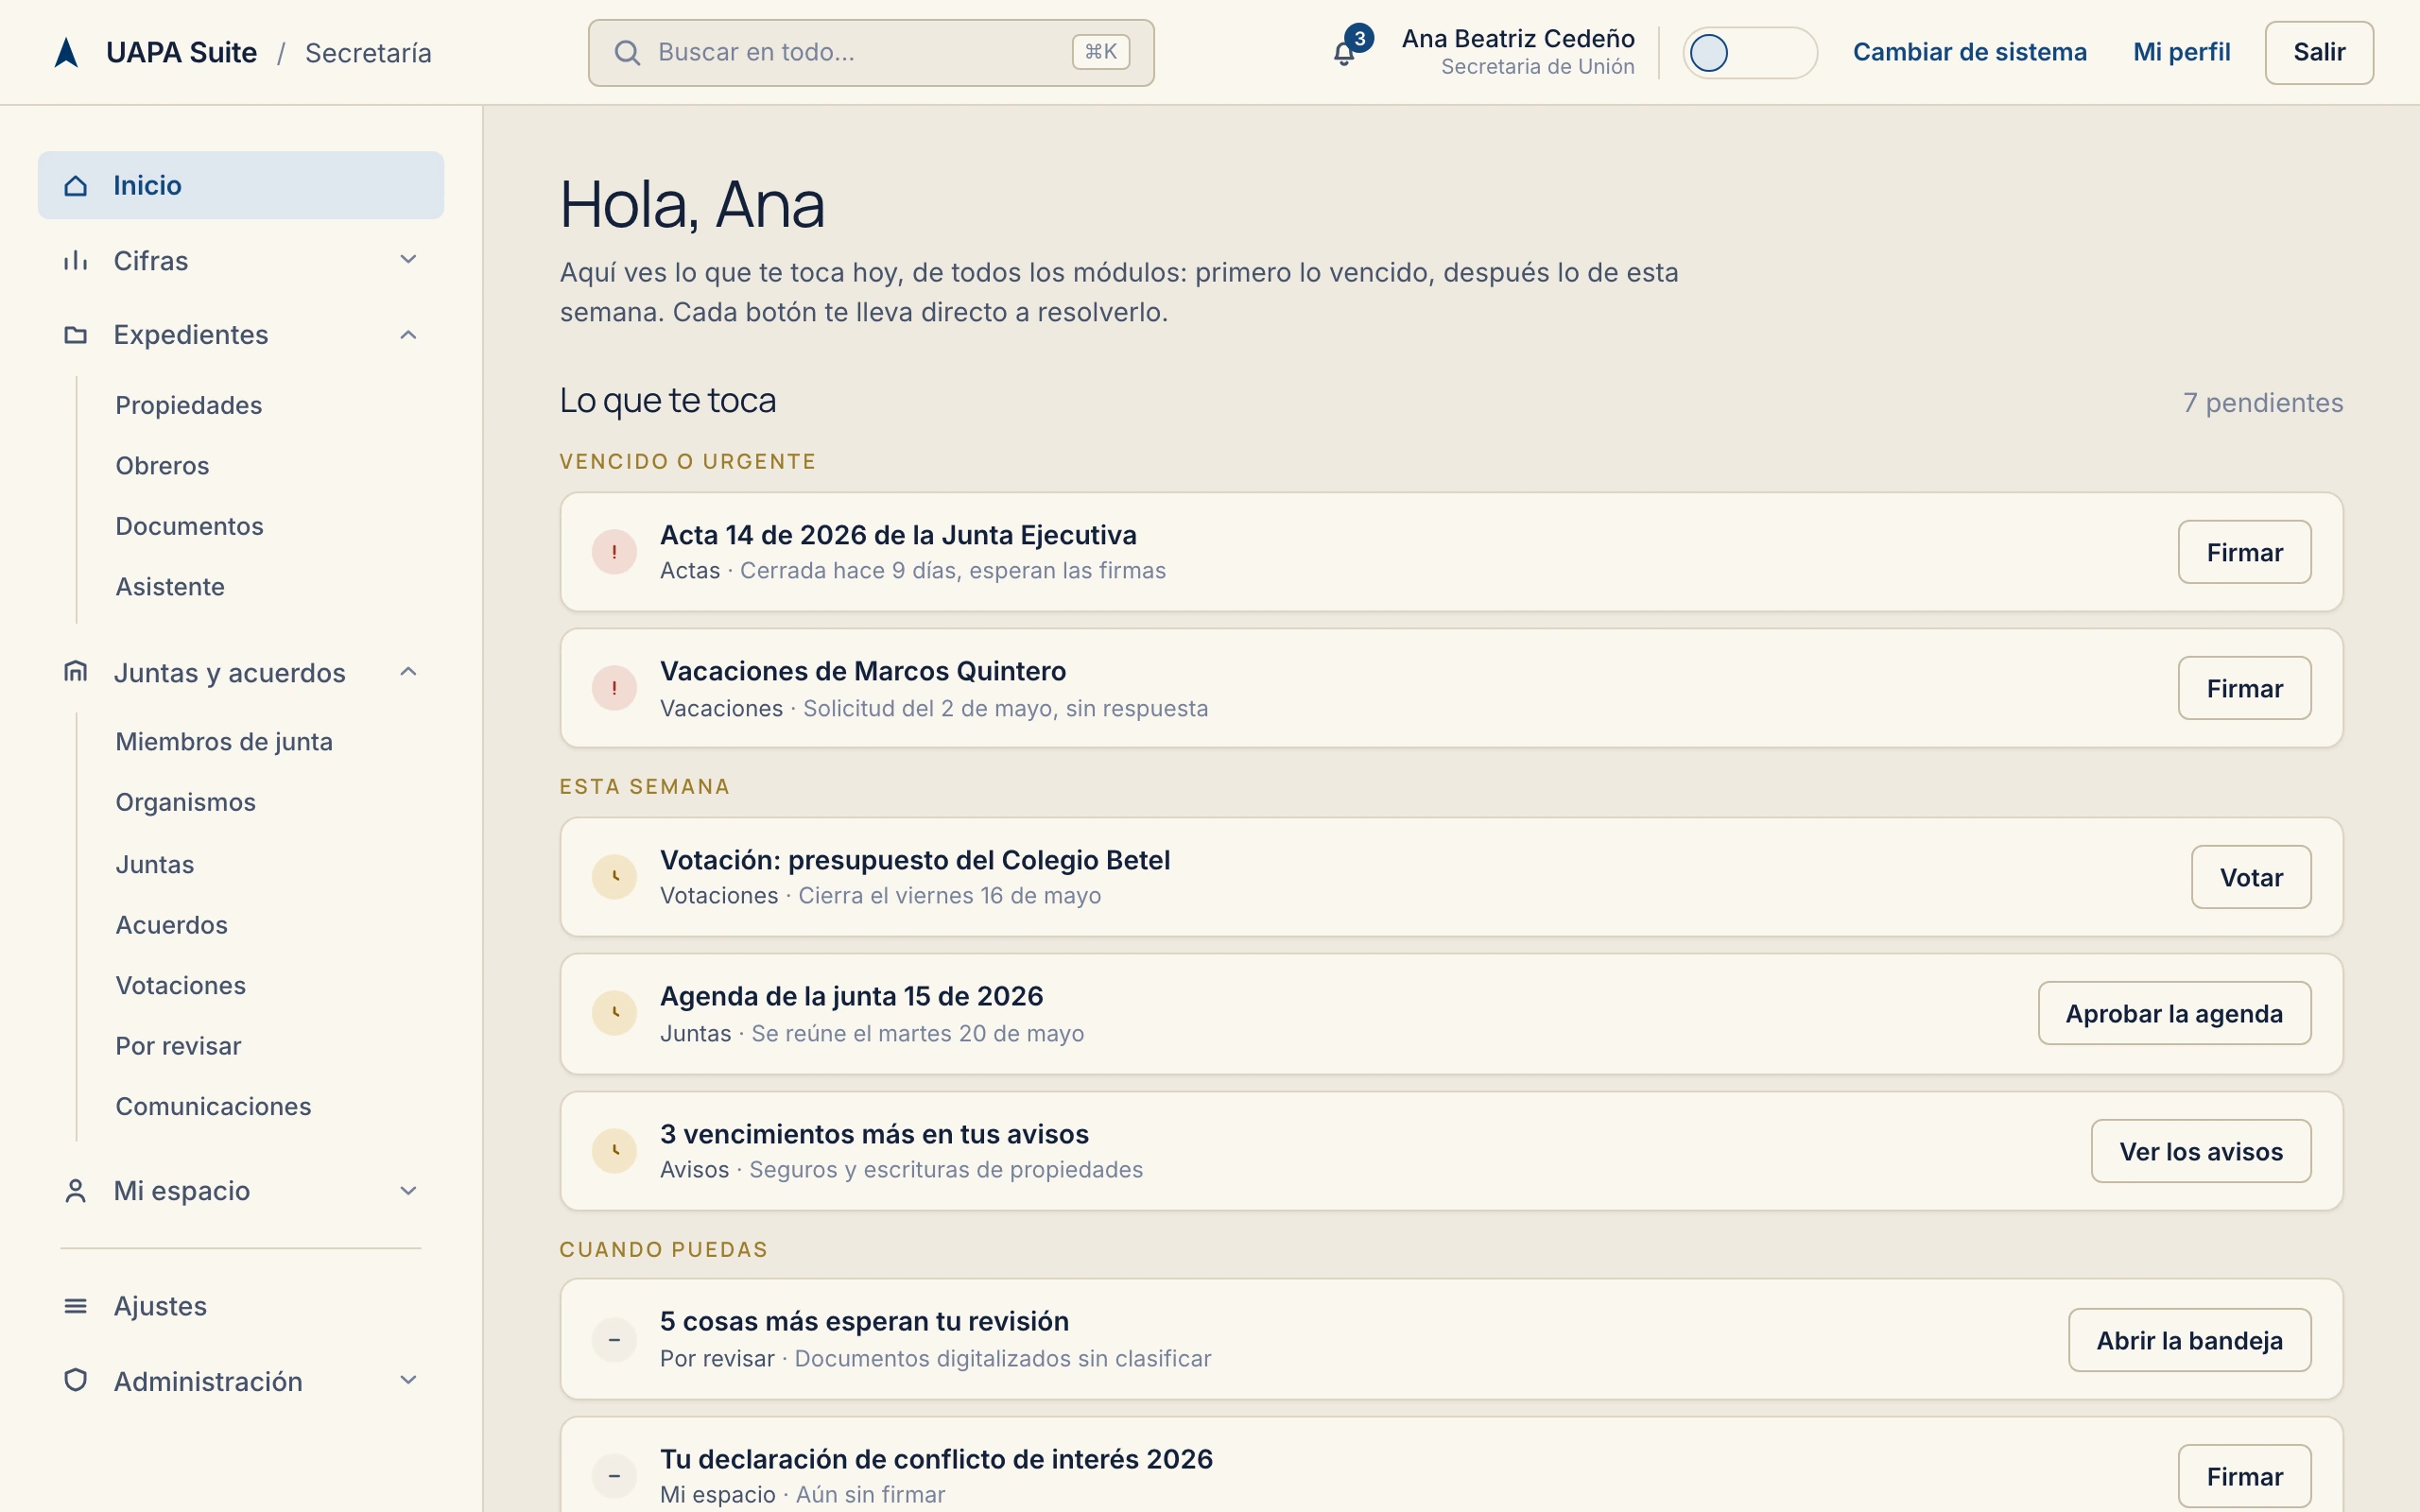Open the Mi perfil link
Viewport: 2420px width, 1512px height.
2181,52
